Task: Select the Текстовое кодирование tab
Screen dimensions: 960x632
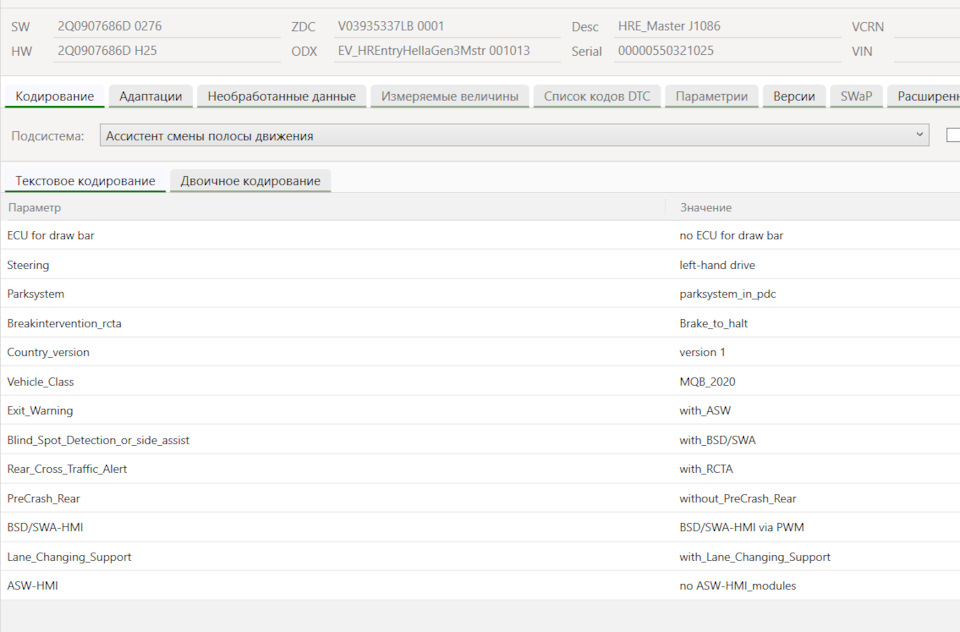Action: [85, 181]
